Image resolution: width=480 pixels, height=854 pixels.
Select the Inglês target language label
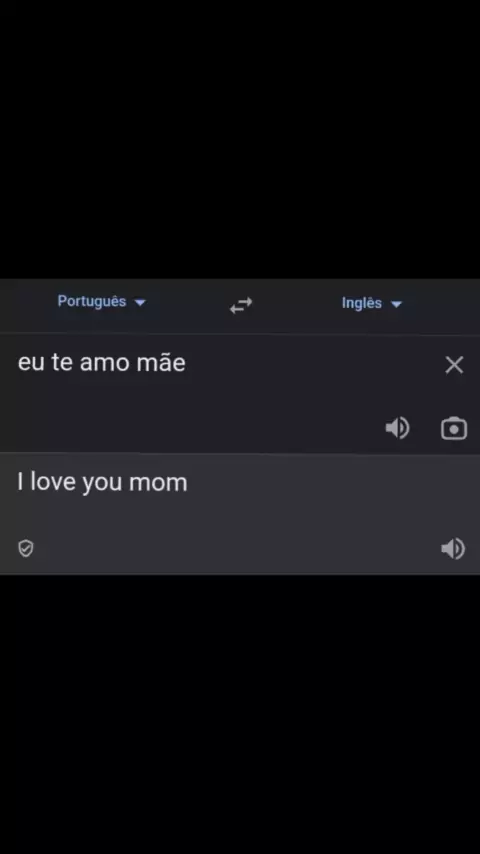362,303
